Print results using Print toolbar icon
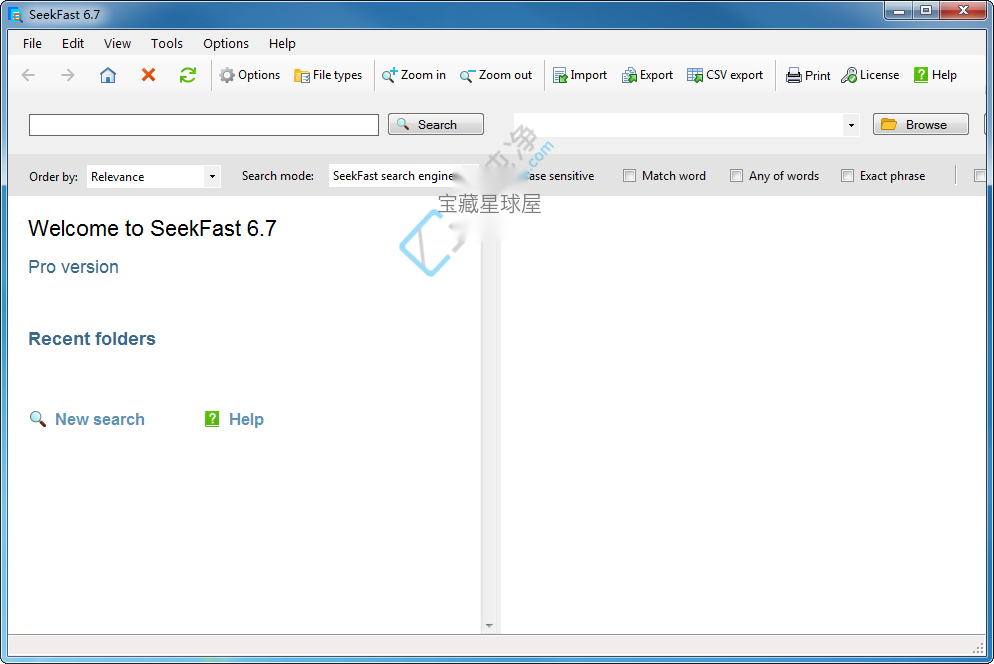 tap(808, 75)
